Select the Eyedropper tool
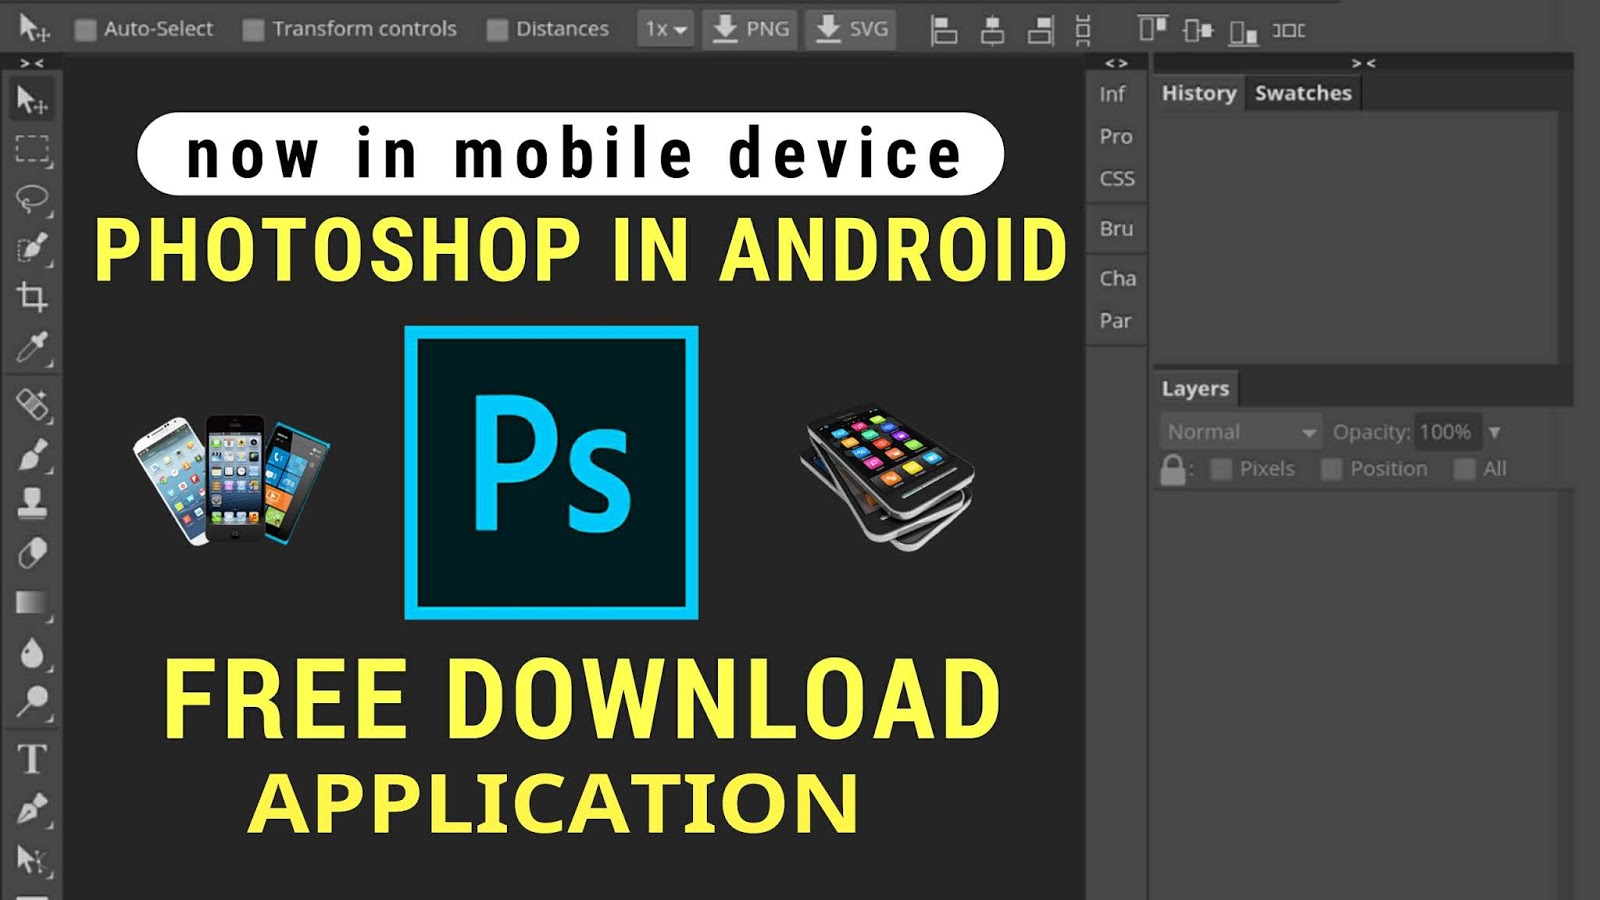This screenshot has width=1600, height=900. 32,347
